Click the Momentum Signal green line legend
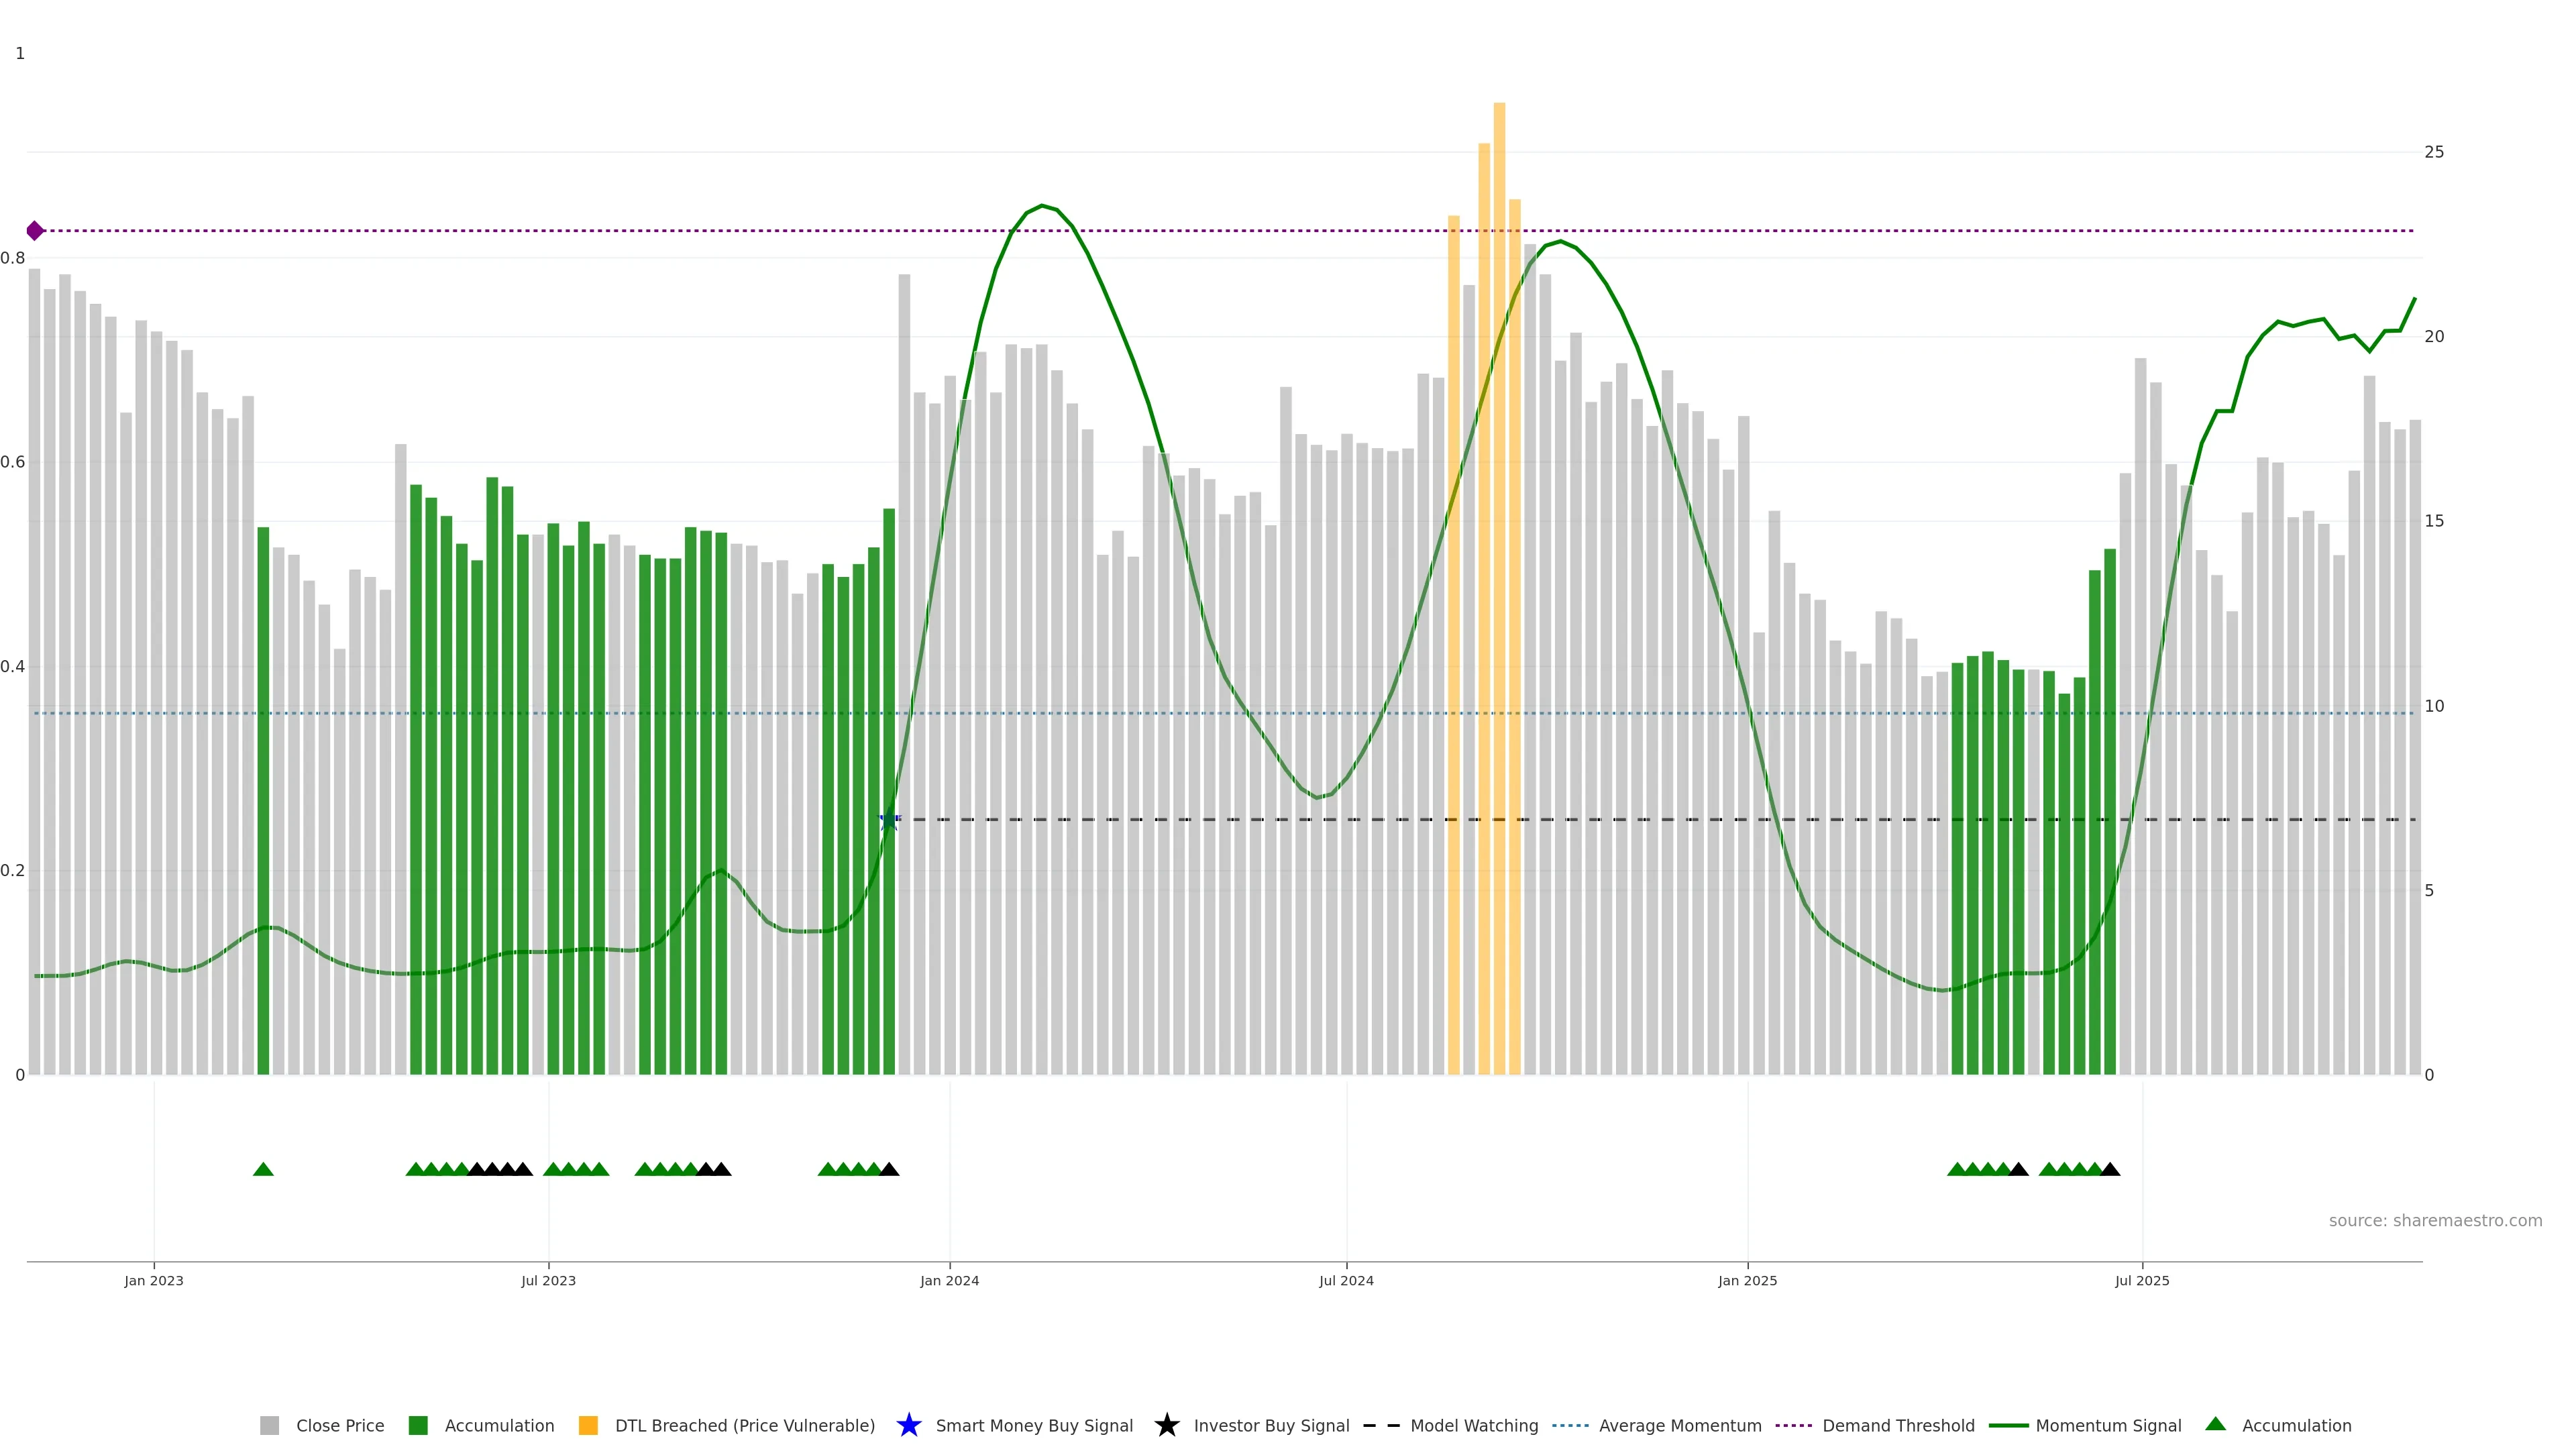 click(2008, 1425)
